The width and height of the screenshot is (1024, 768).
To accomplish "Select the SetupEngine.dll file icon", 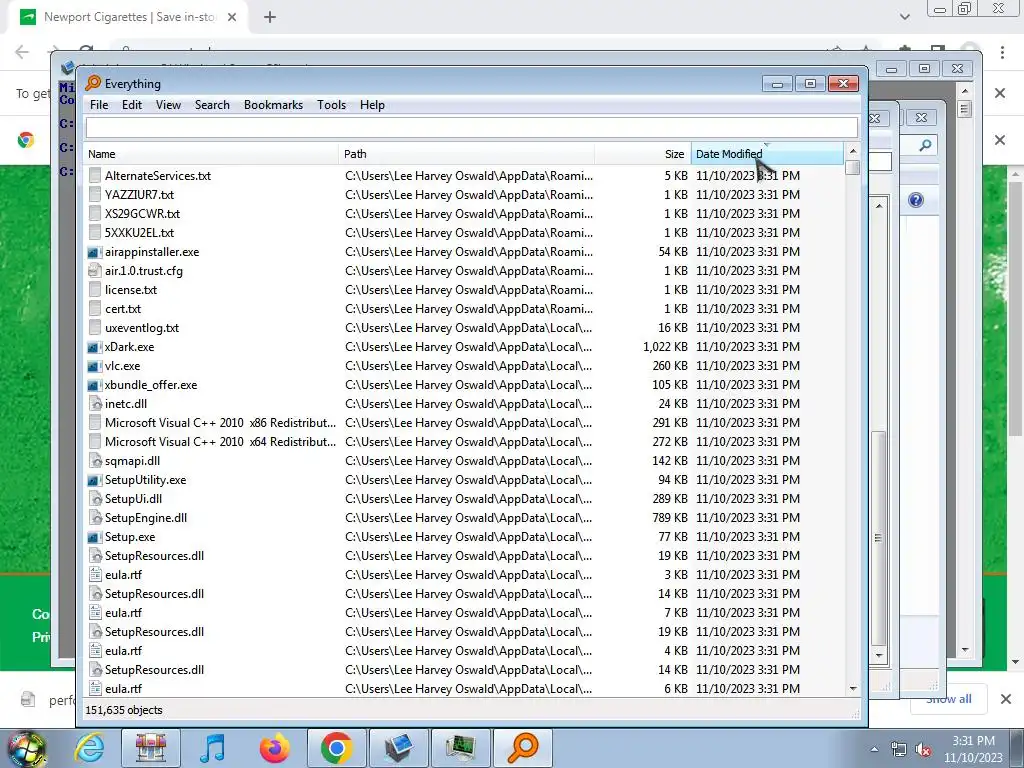I will [95, 518].
